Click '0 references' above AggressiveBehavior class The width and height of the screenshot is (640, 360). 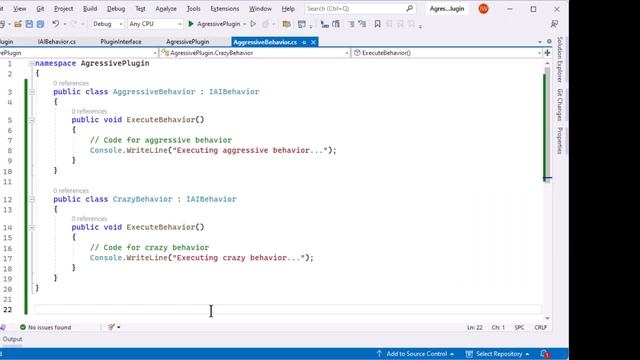[71, 83]
